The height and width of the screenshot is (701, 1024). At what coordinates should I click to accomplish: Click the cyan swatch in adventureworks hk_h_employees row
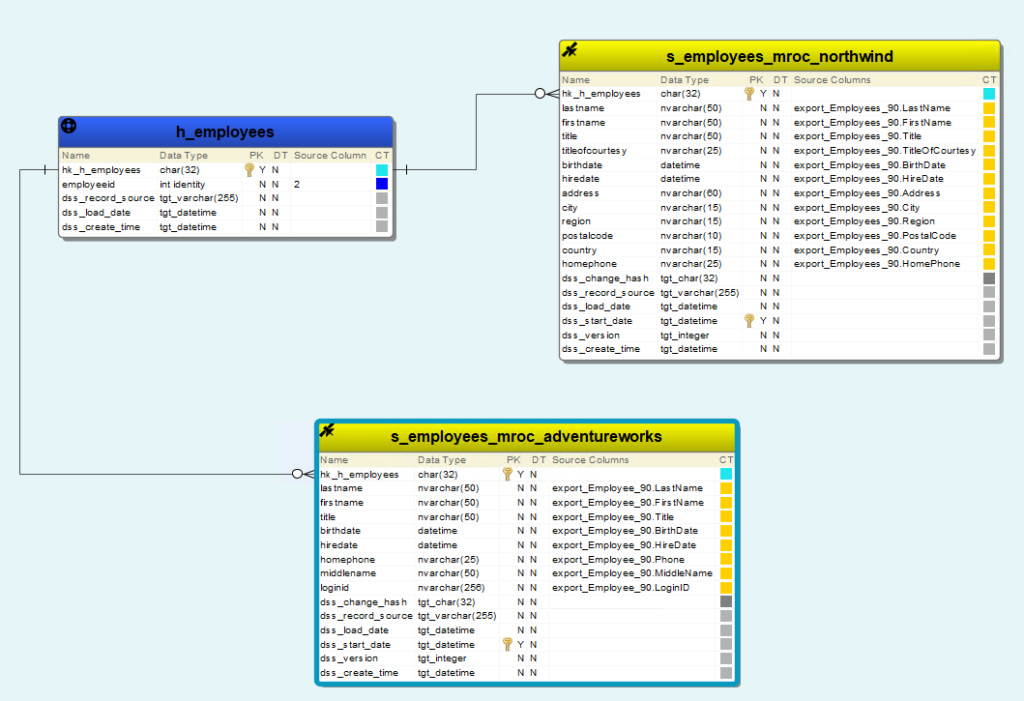726,474
